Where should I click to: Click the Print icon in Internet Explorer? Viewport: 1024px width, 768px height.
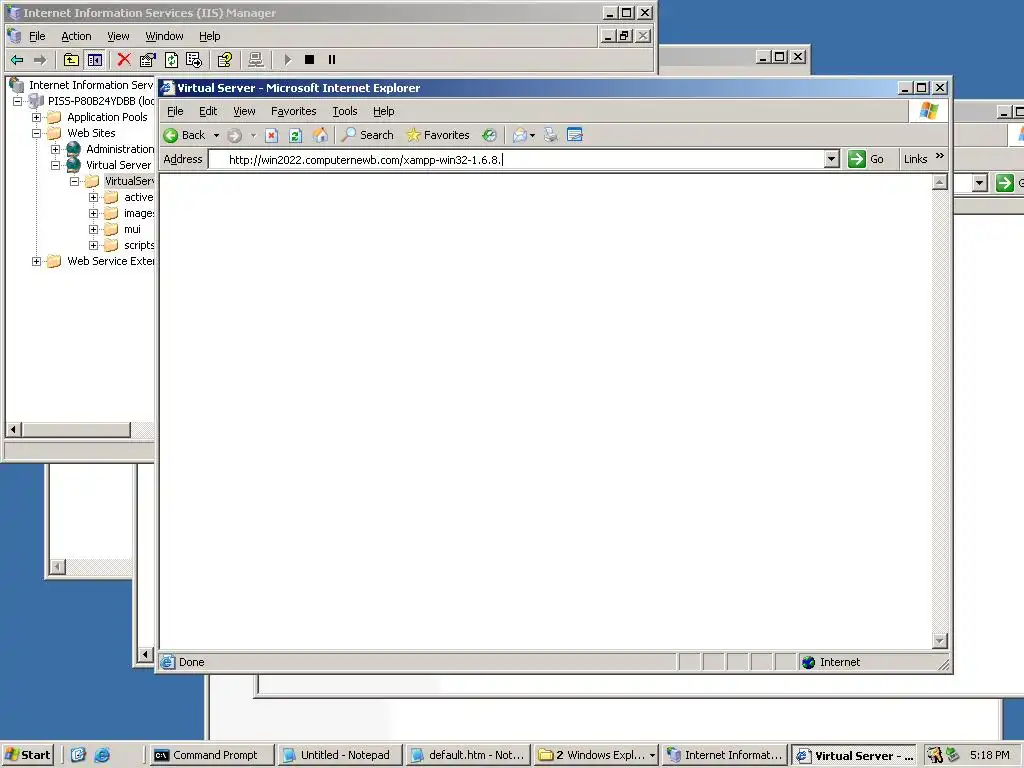(x=551, y=135)
